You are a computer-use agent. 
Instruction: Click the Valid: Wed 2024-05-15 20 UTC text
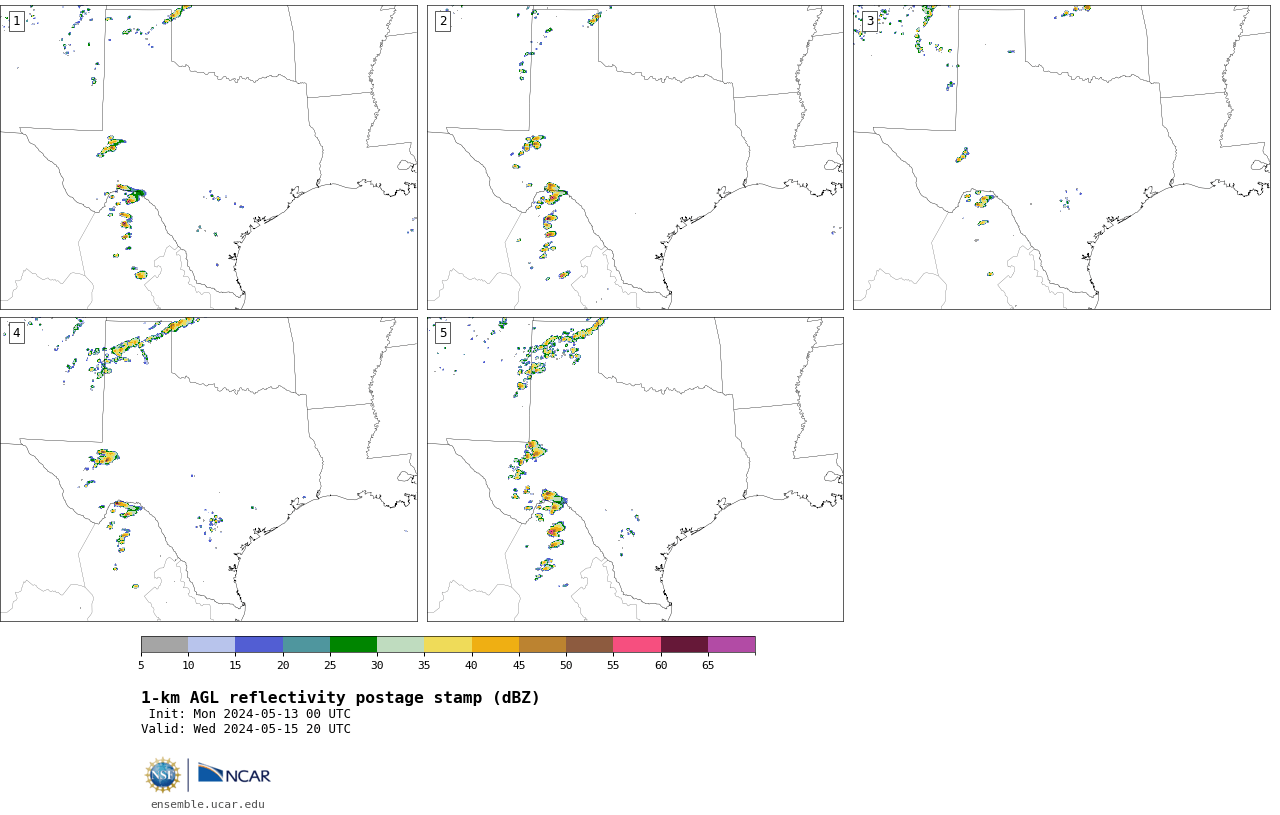246,729
